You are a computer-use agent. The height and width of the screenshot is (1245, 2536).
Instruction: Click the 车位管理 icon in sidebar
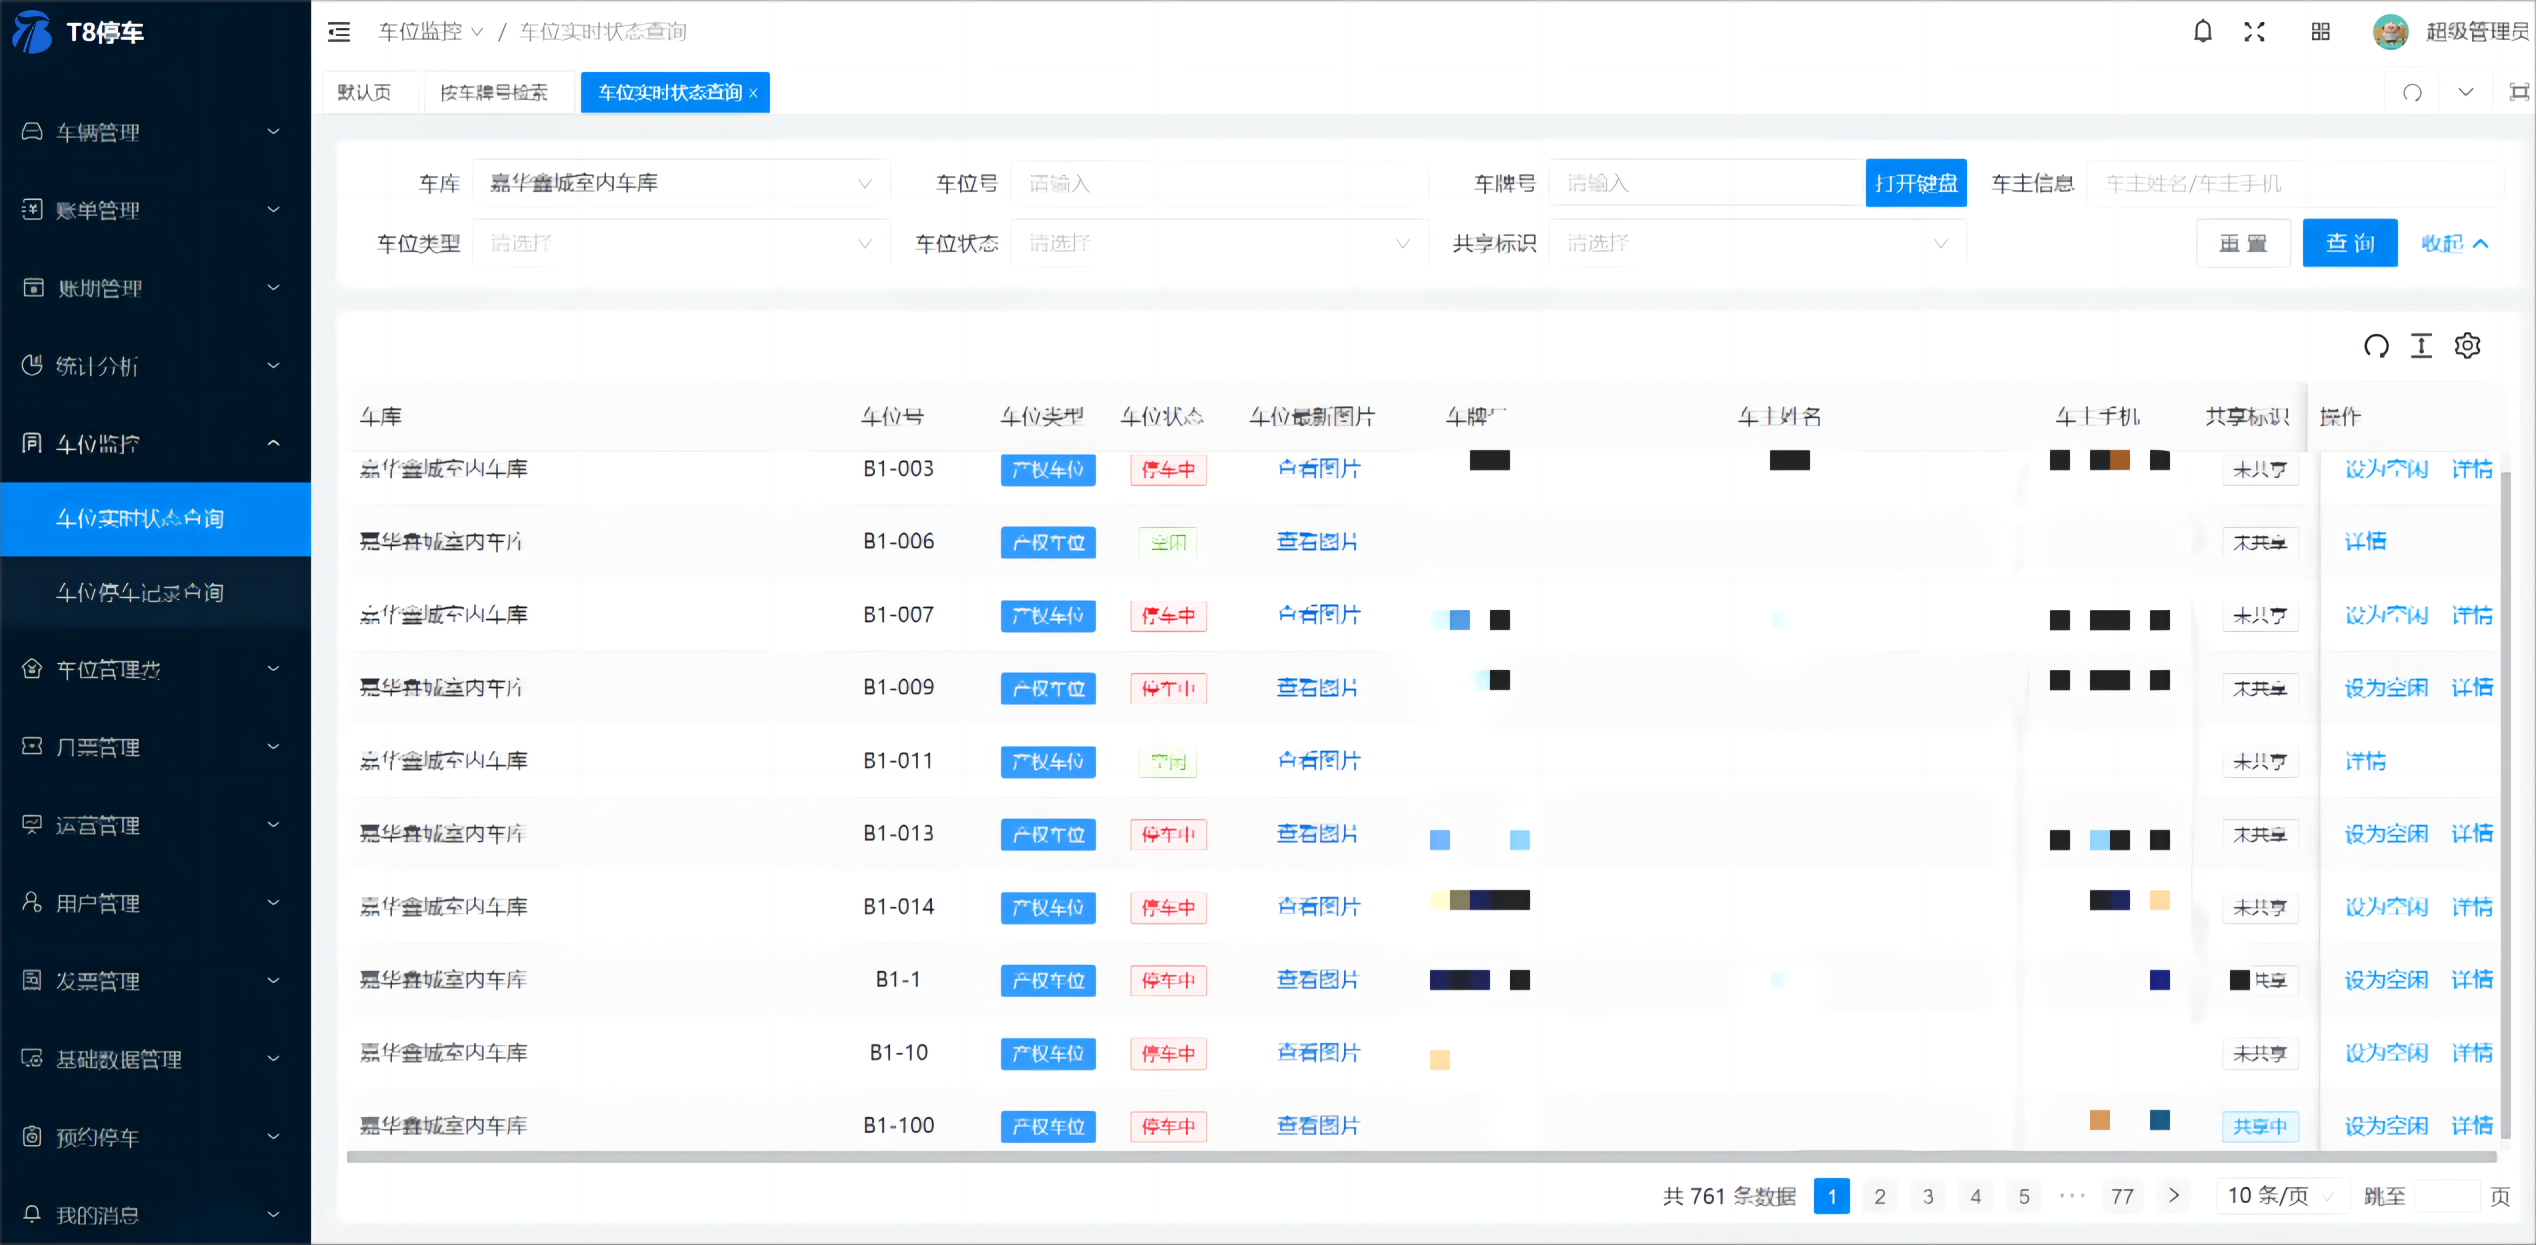[x=32, y=669]
